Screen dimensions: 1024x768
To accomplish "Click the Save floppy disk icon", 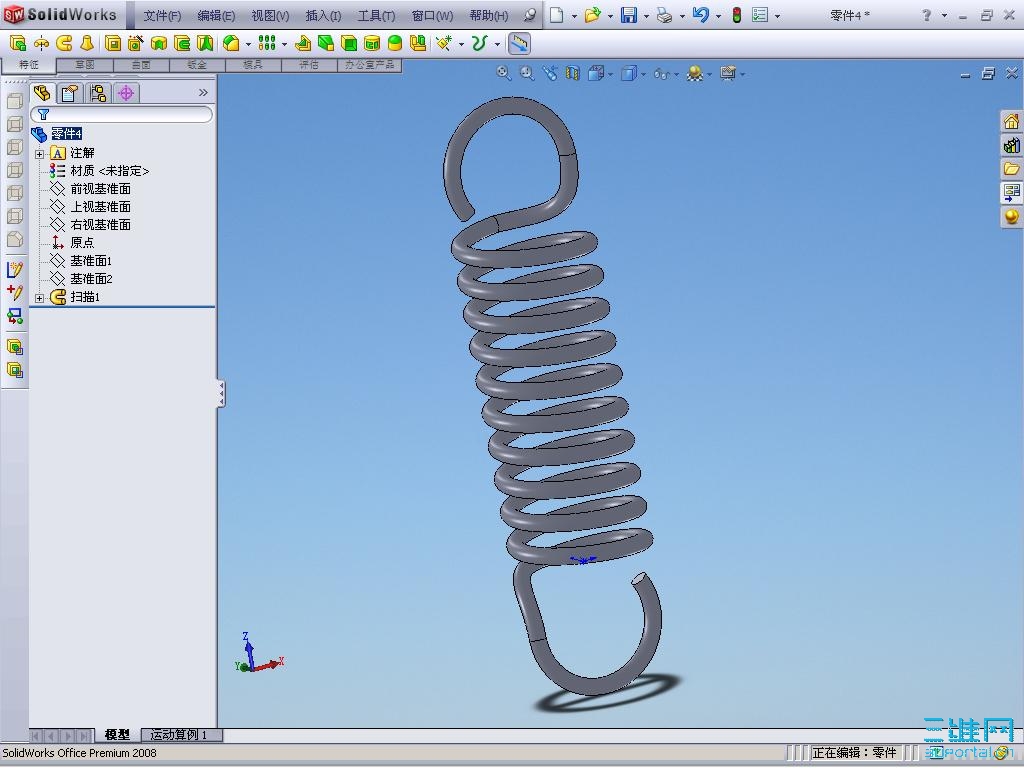I will pos(629,15).
